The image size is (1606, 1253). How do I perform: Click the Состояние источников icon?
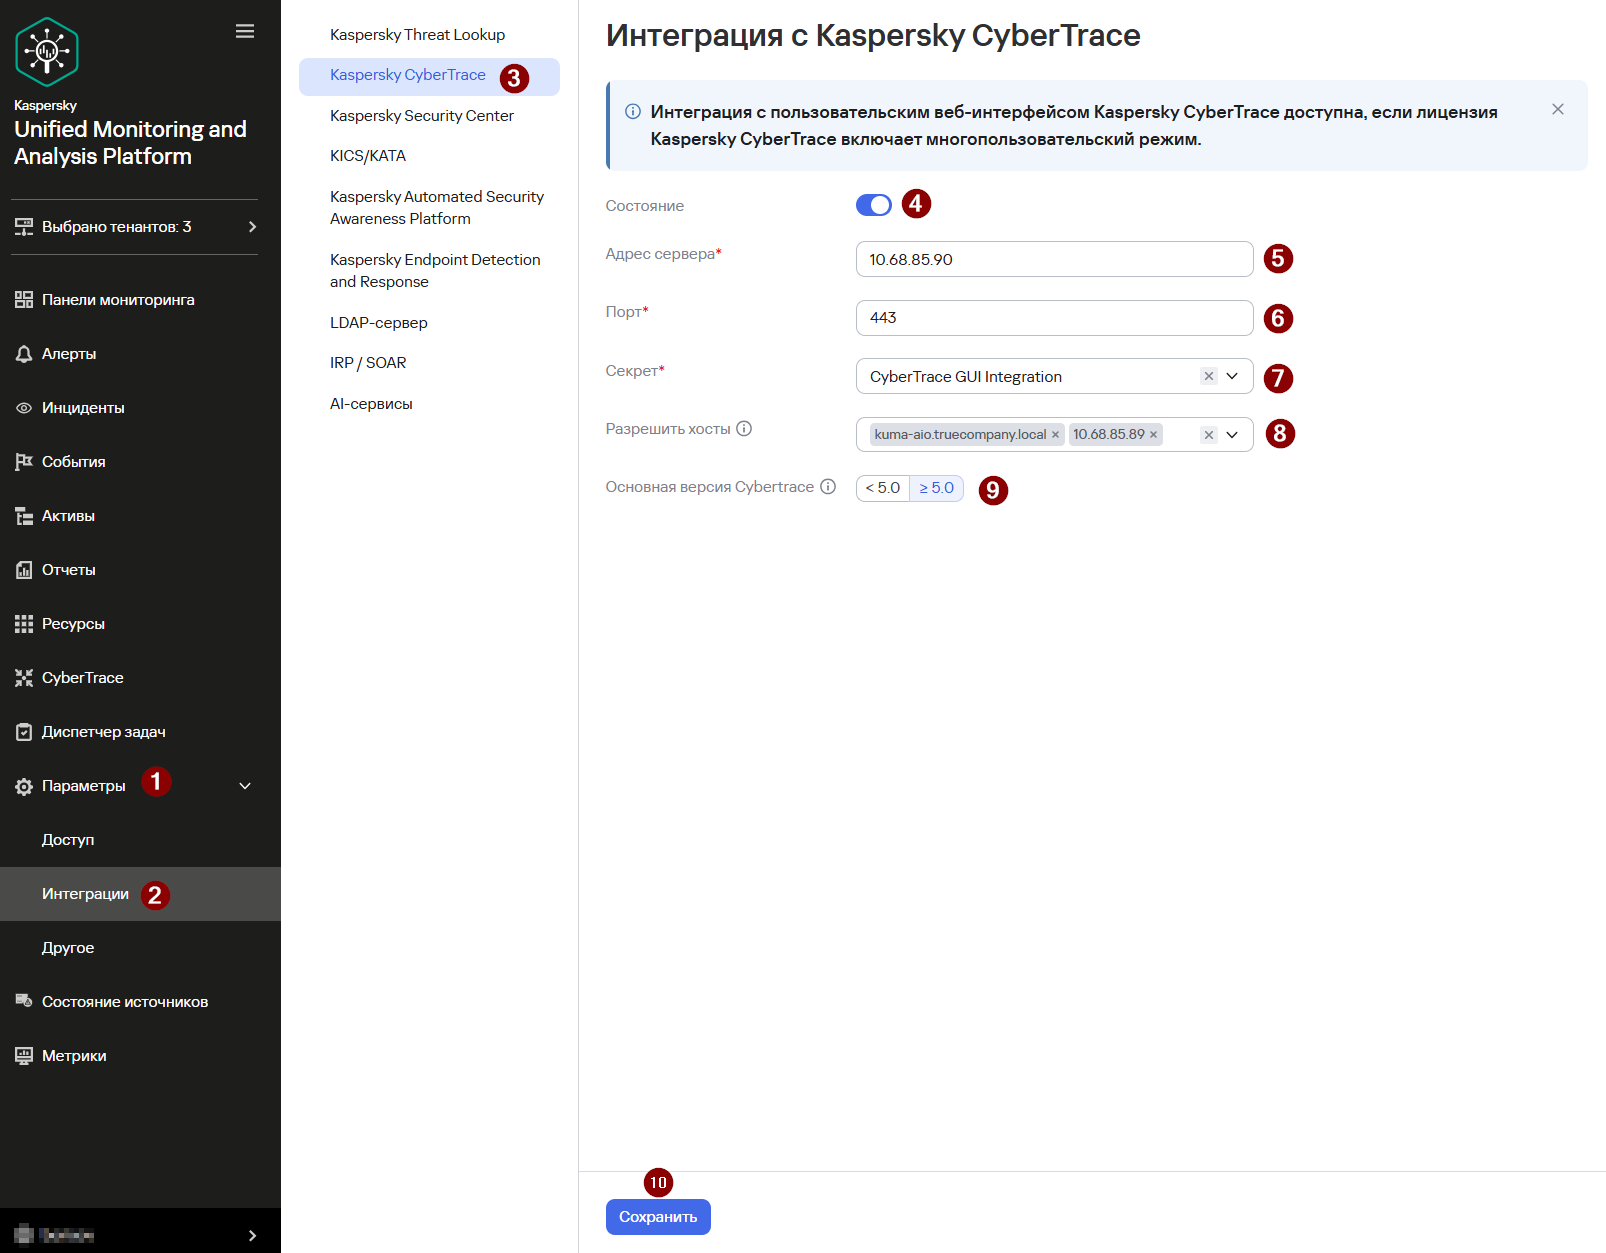(x=24, y=1001)
